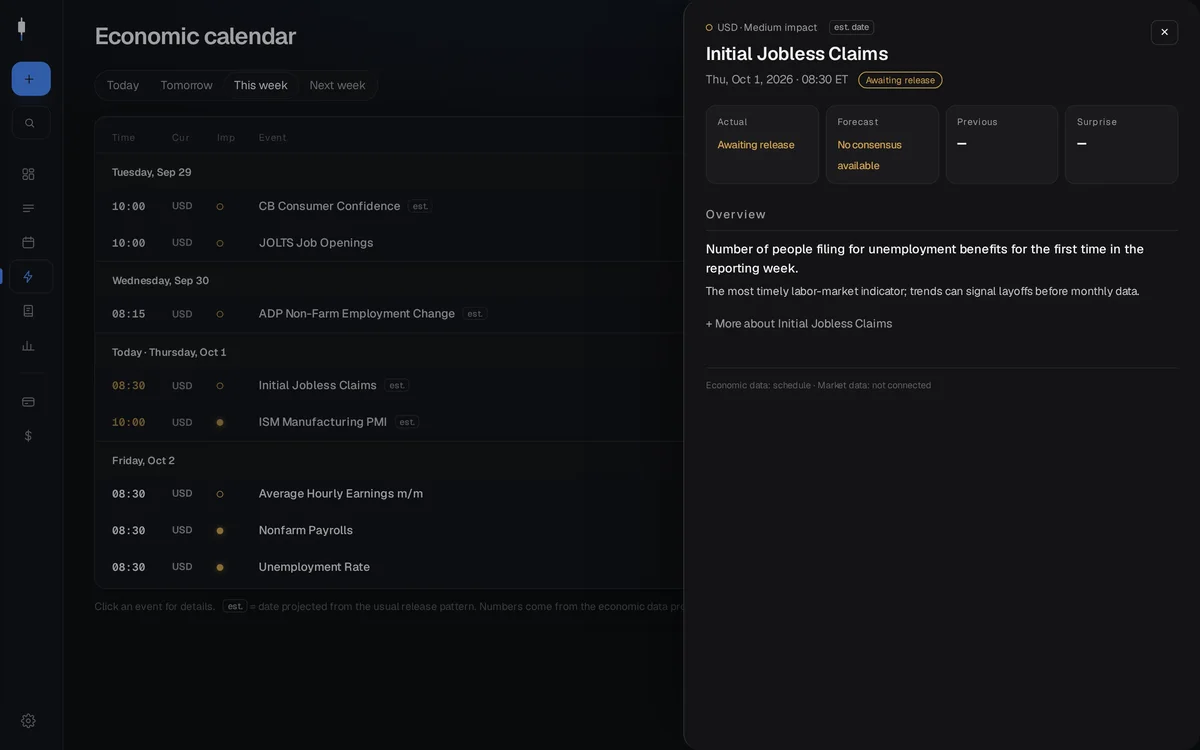The image size is (1200, 750).
Task: Click the Surprise card in detail panel
Action: [x=1121, y=145]
